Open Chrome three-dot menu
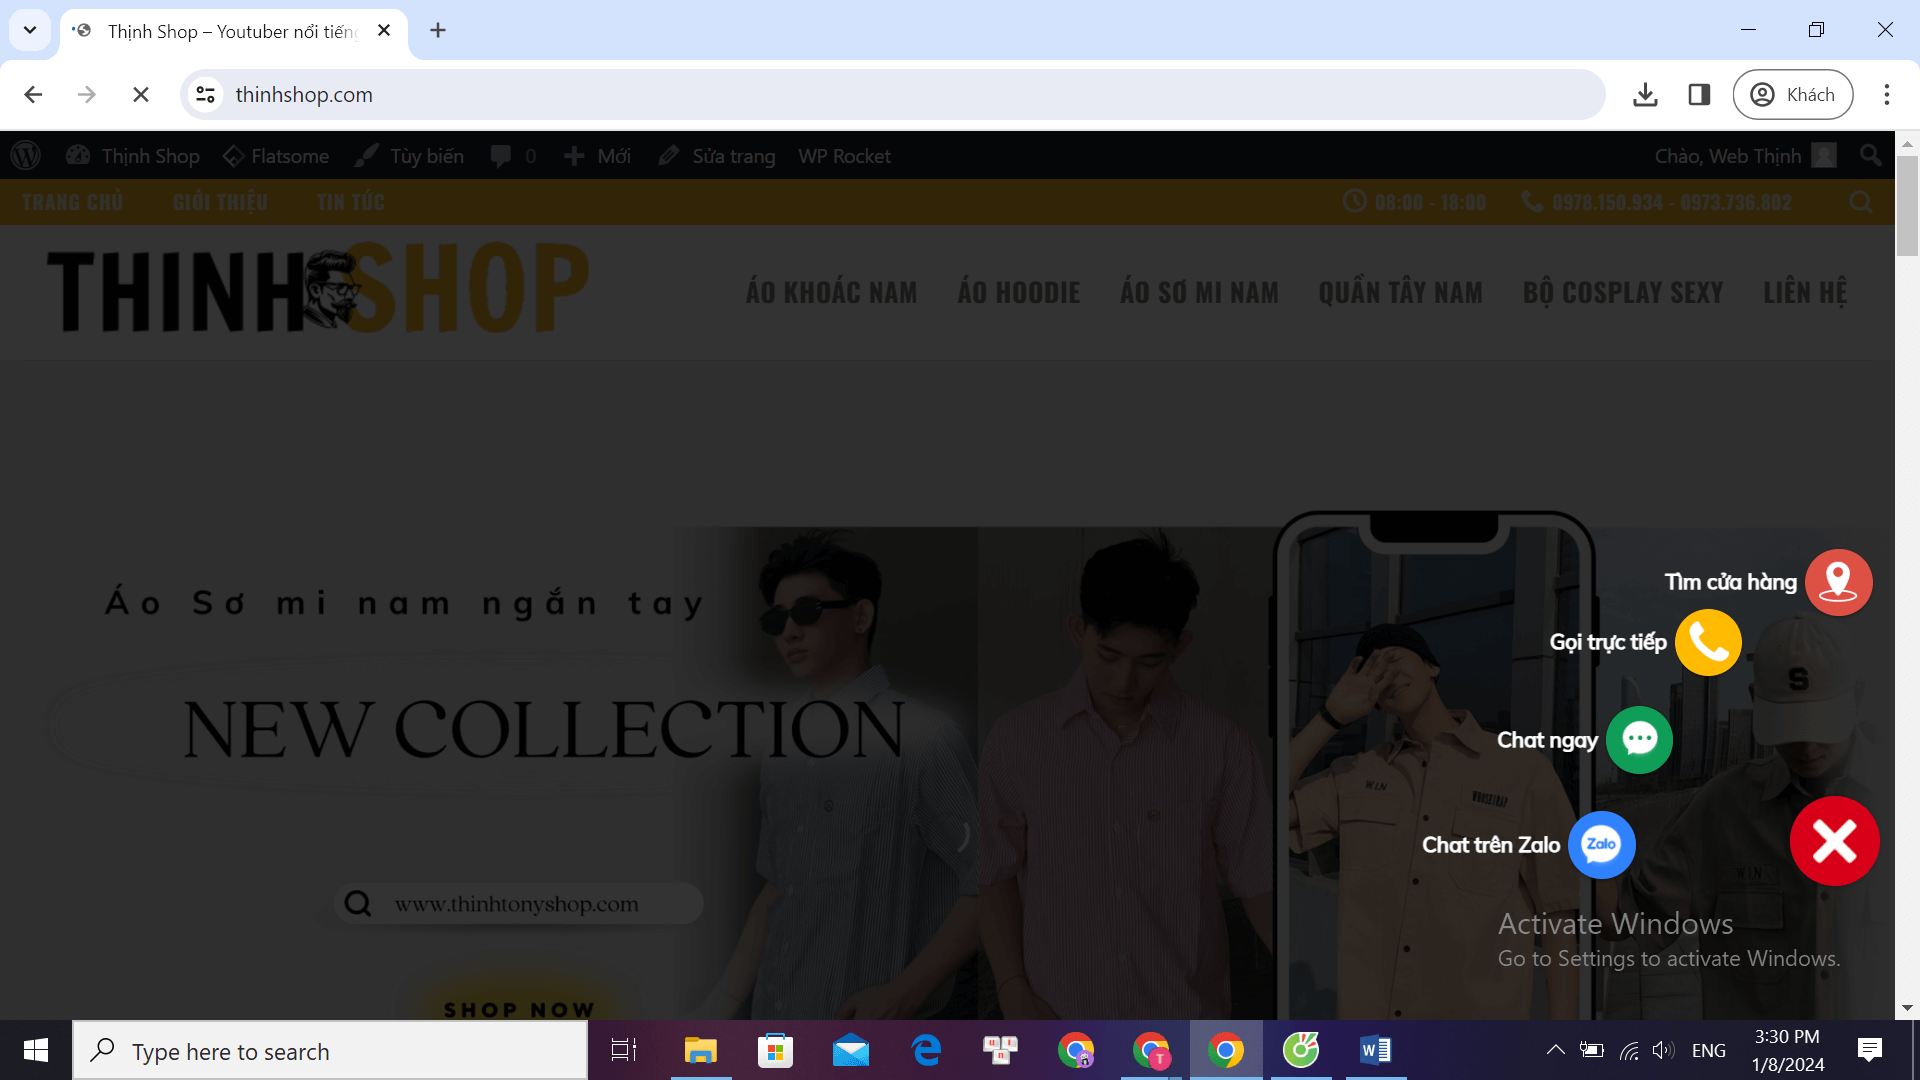The width and height of the screenshot is (1920, 1080). [1887, 94]
